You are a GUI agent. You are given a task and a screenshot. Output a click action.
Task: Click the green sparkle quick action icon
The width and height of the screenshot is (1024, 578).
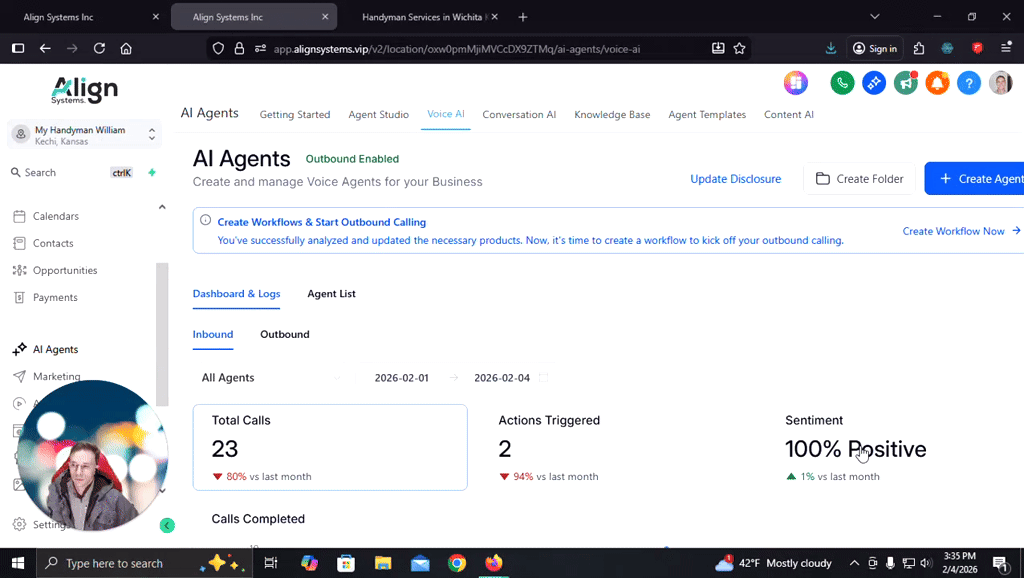(x=152, y=172)
